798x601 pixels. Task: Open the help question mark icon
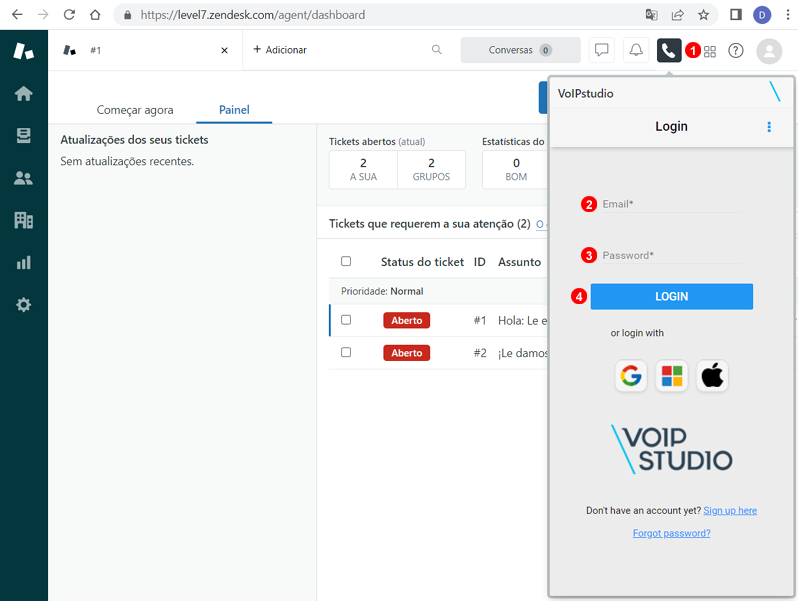(735, 50)
